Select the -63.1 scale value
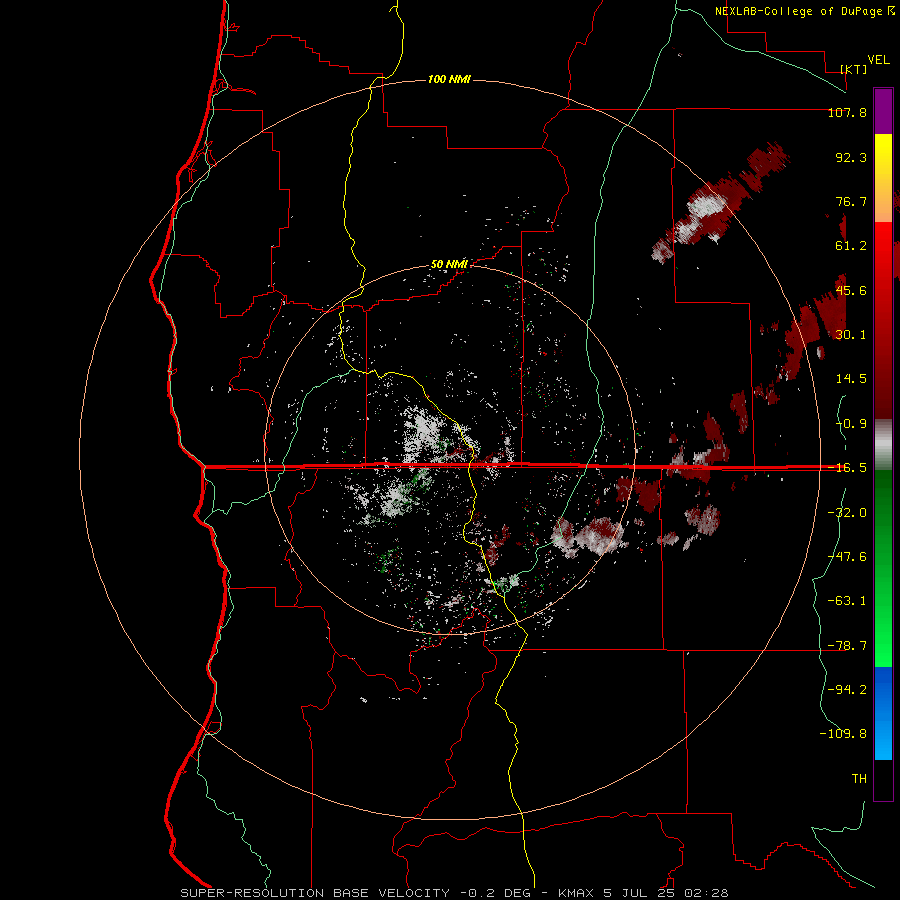This screenshot has height=900, width=900. [847, 601]
